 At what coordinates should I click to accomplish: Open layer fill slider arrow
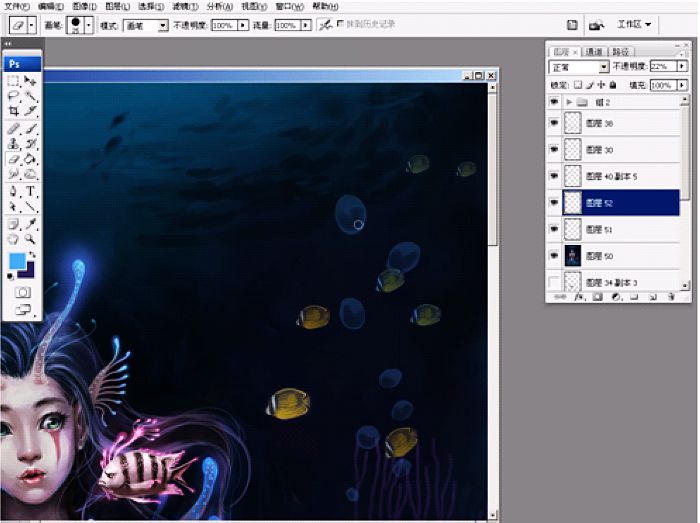682,85
